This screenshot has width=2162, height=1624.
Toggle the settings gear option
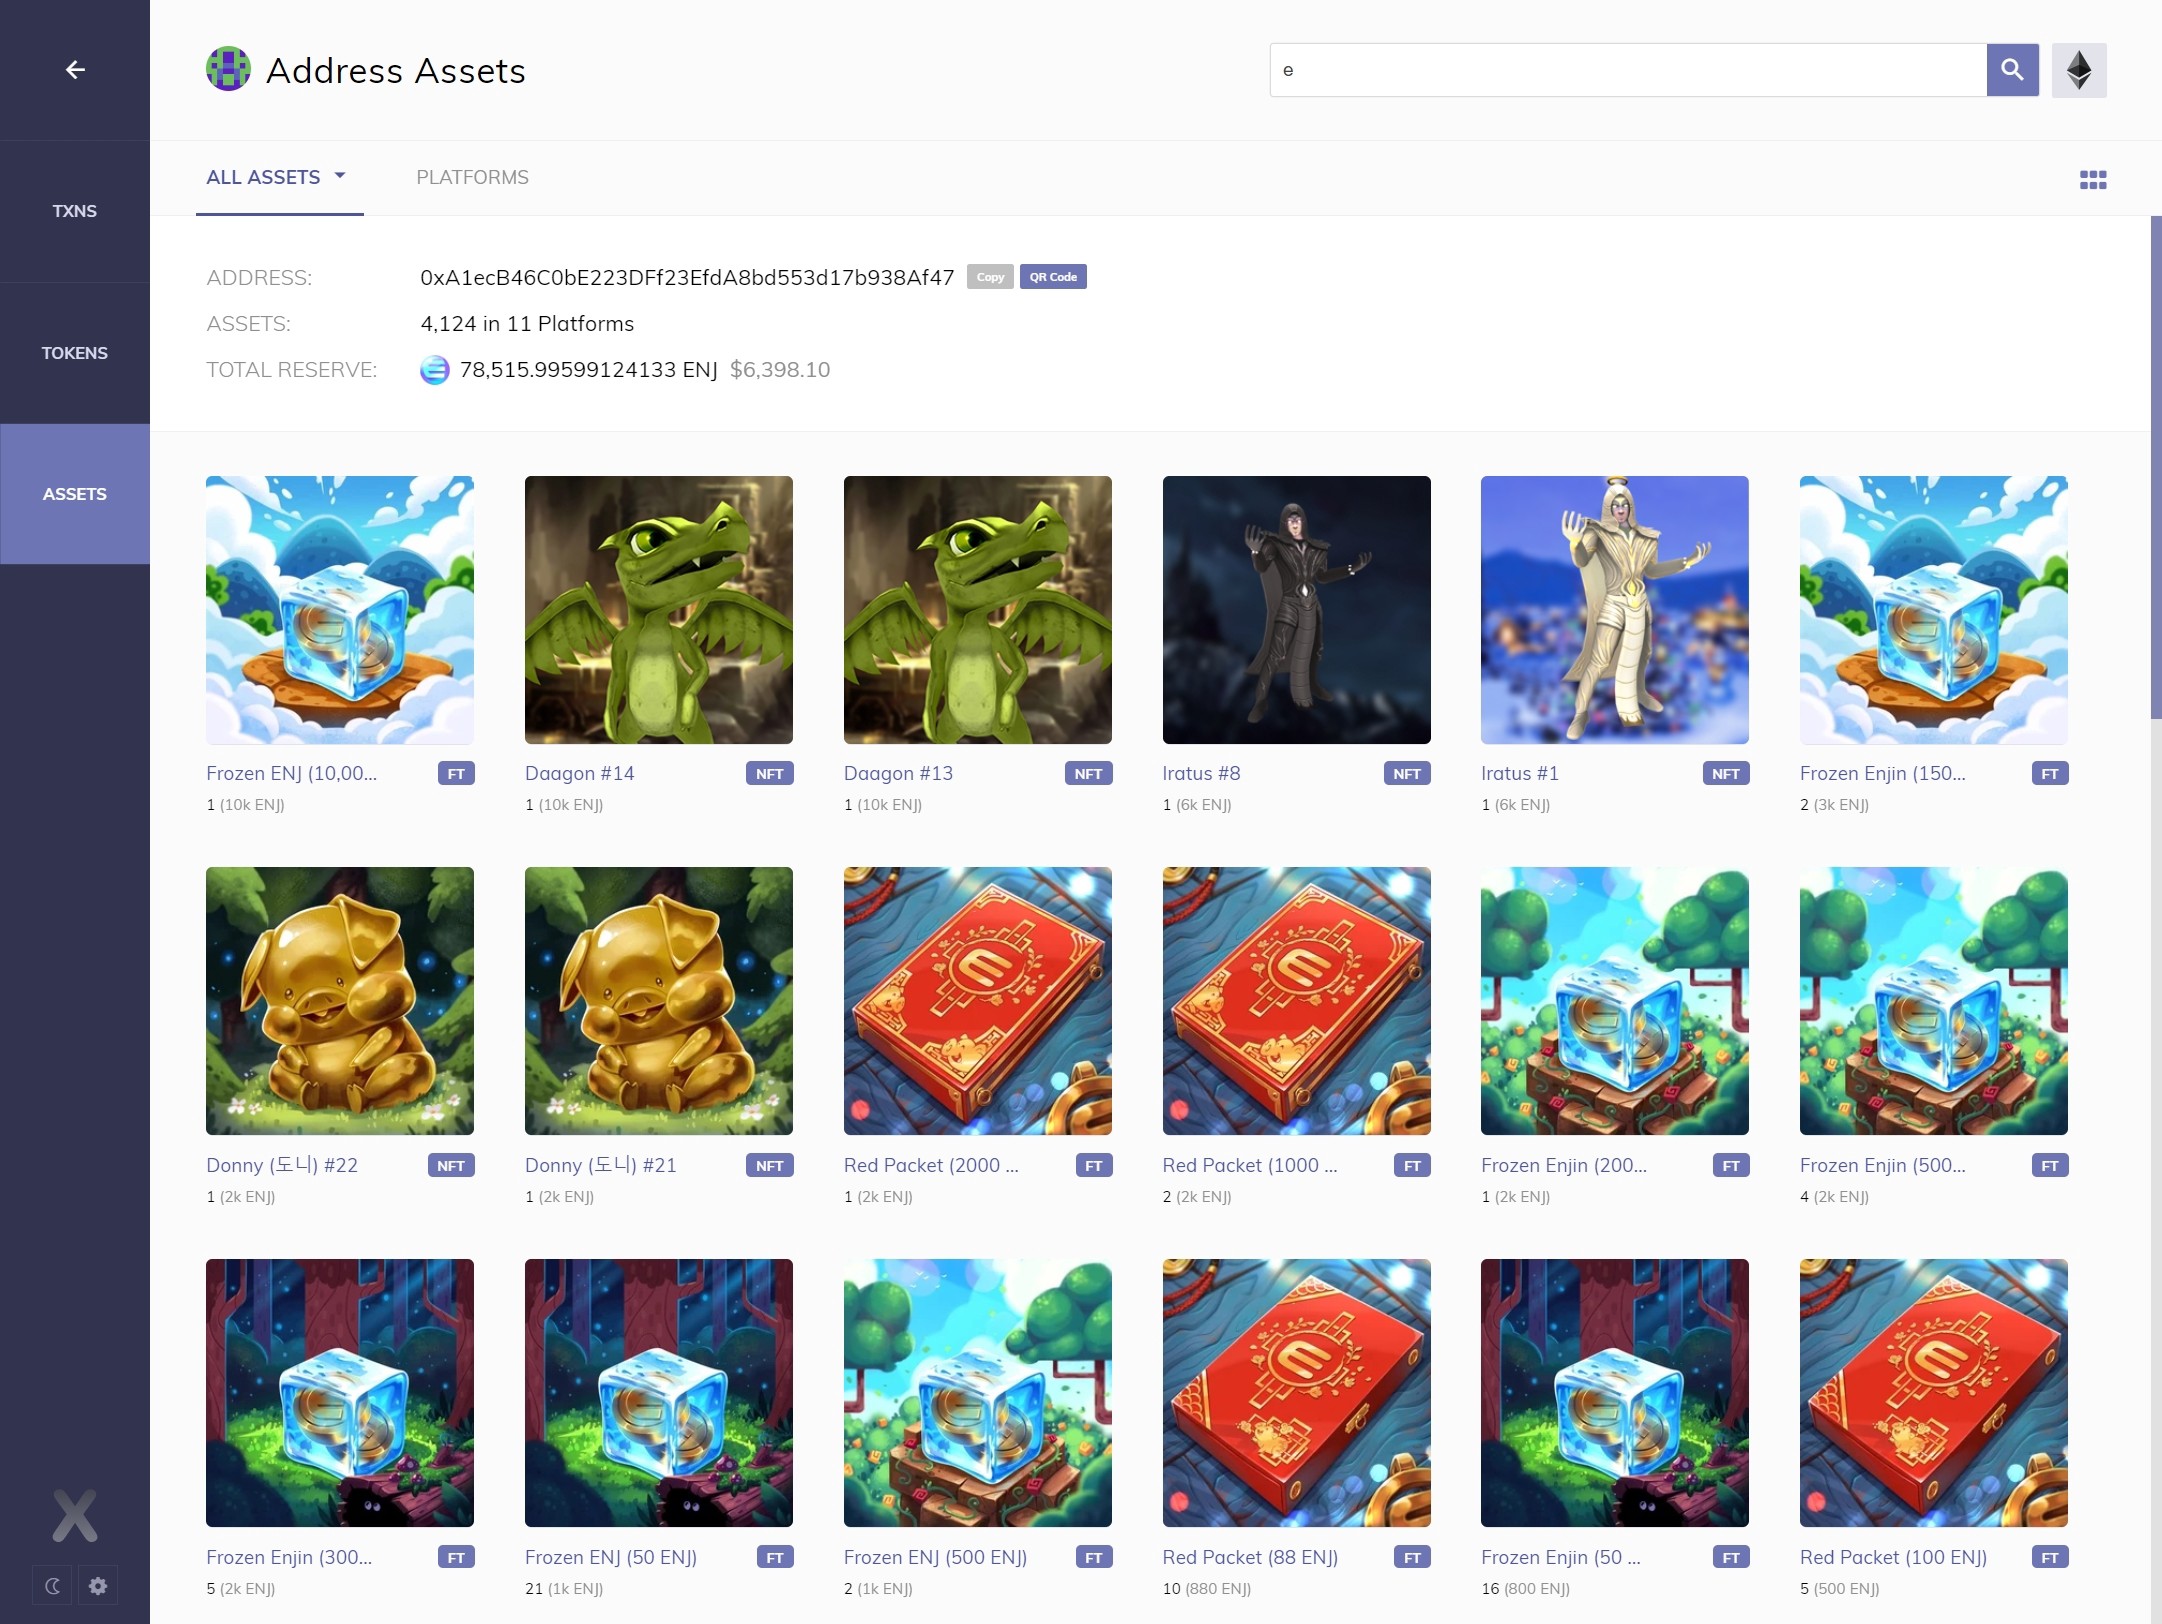(x=97, y=1583)
